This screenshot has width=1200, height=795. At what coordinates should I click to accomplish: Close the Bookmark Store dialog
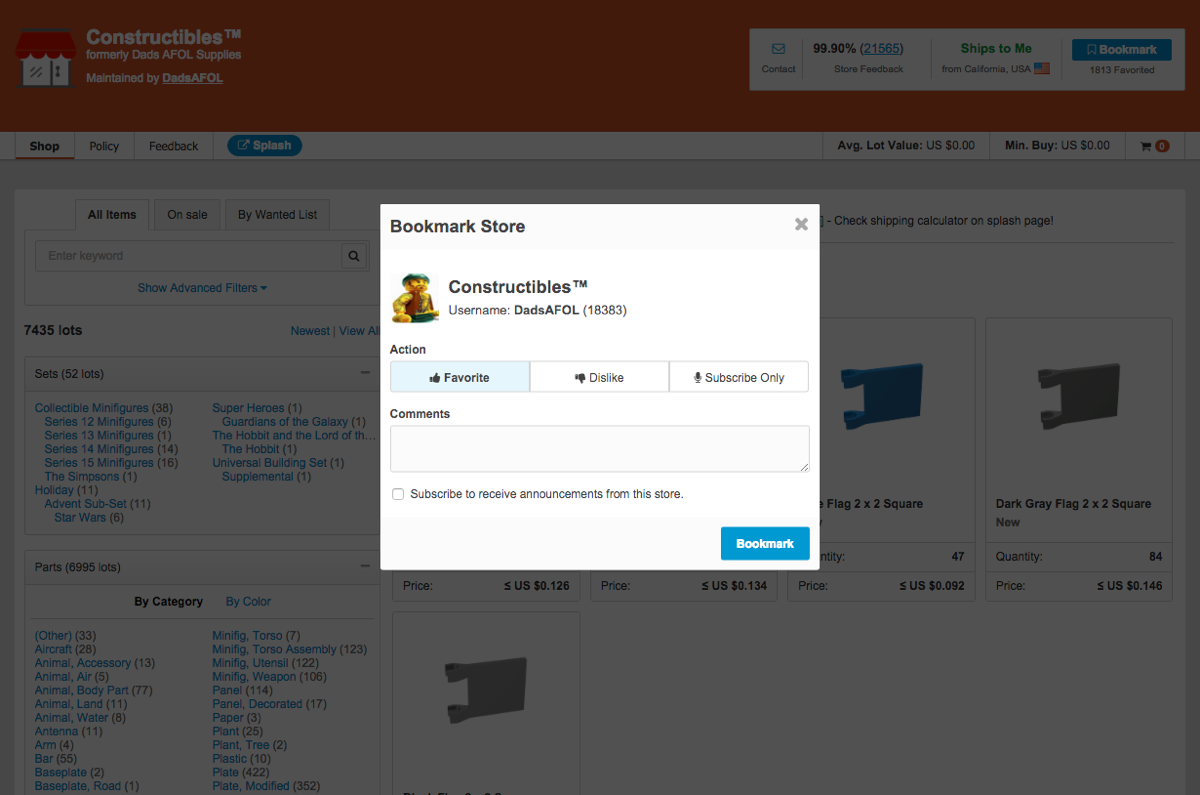click(801, 225)
